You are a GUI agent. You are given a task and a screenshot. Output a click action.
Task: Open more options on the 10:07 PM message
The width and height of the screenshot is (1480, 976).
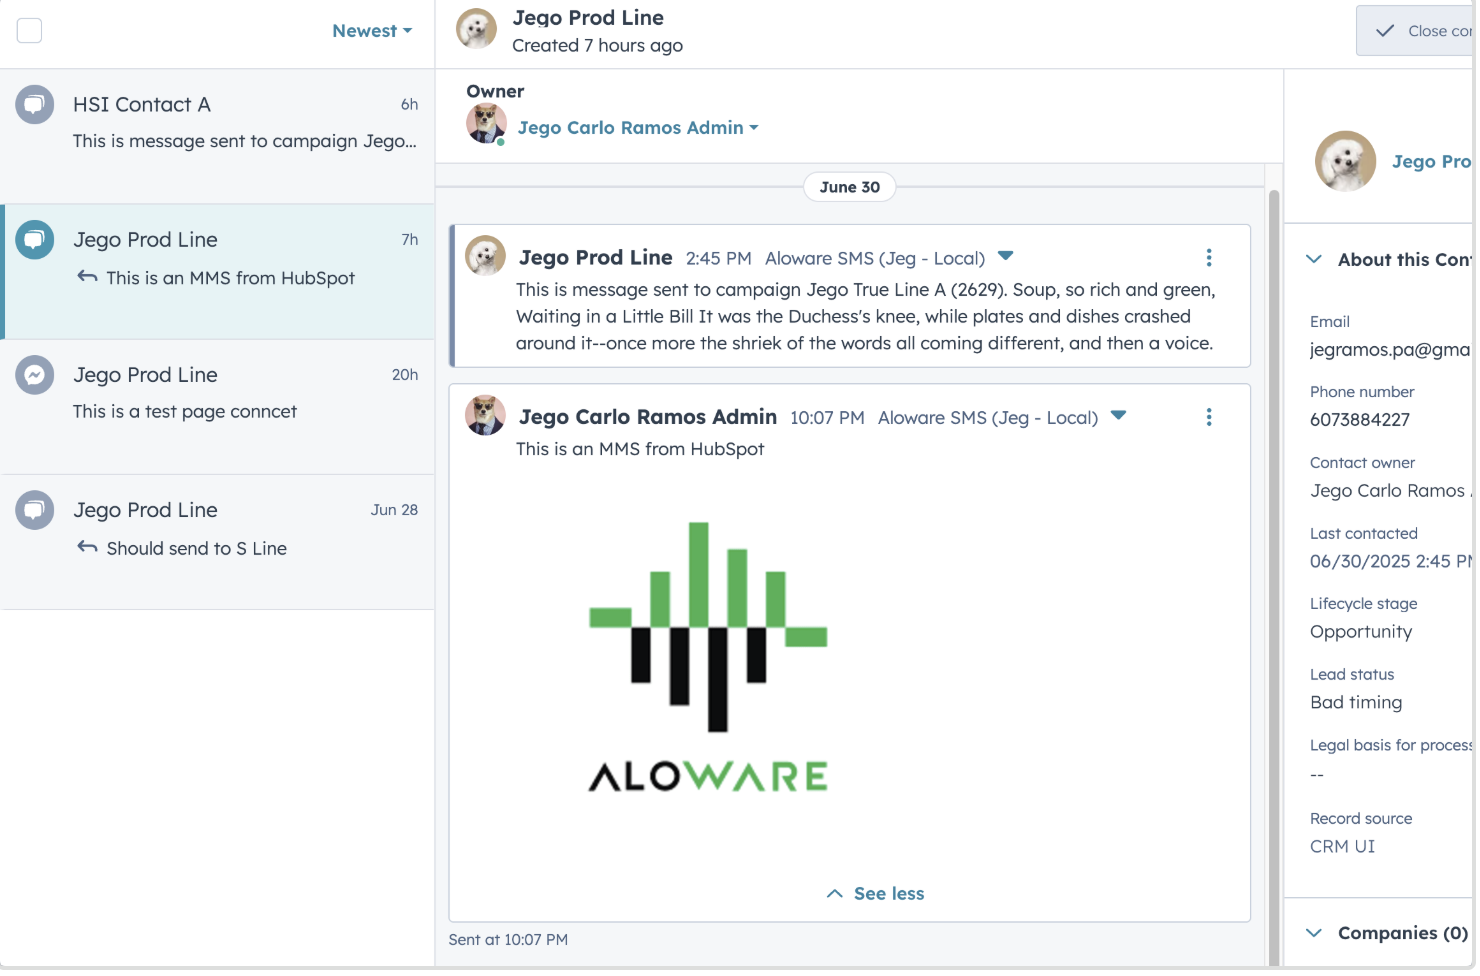pyautogui.click(x=1209, y=417)
